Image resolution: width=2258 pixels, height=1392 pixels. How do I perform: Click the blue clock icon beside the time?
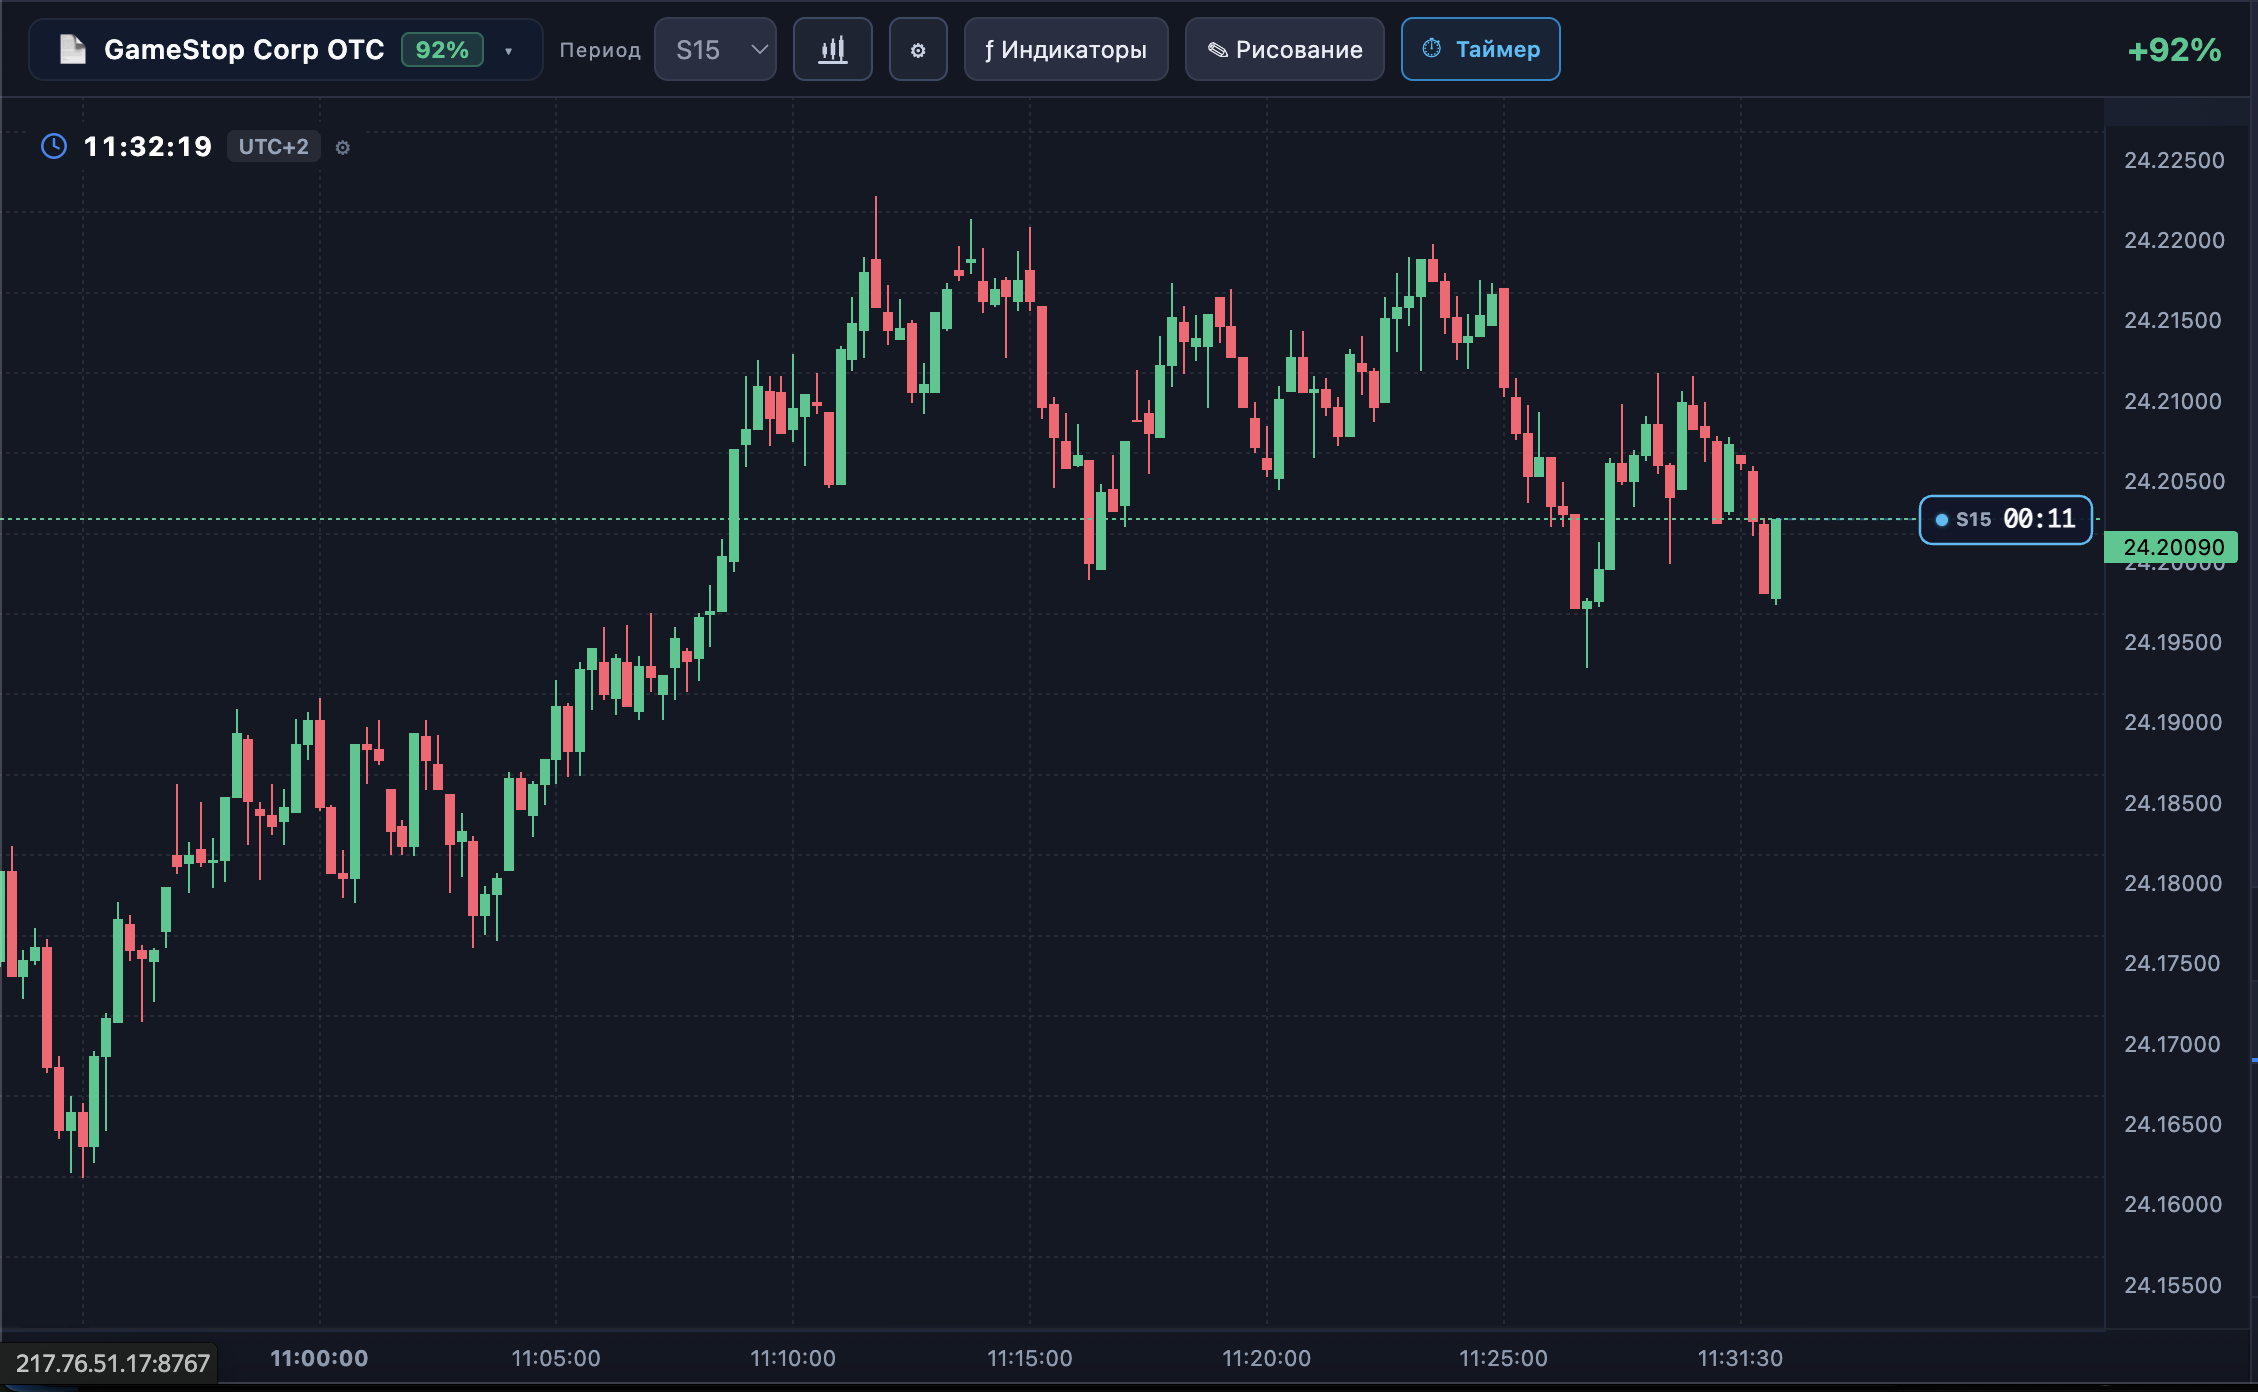(x=54, y=146)
